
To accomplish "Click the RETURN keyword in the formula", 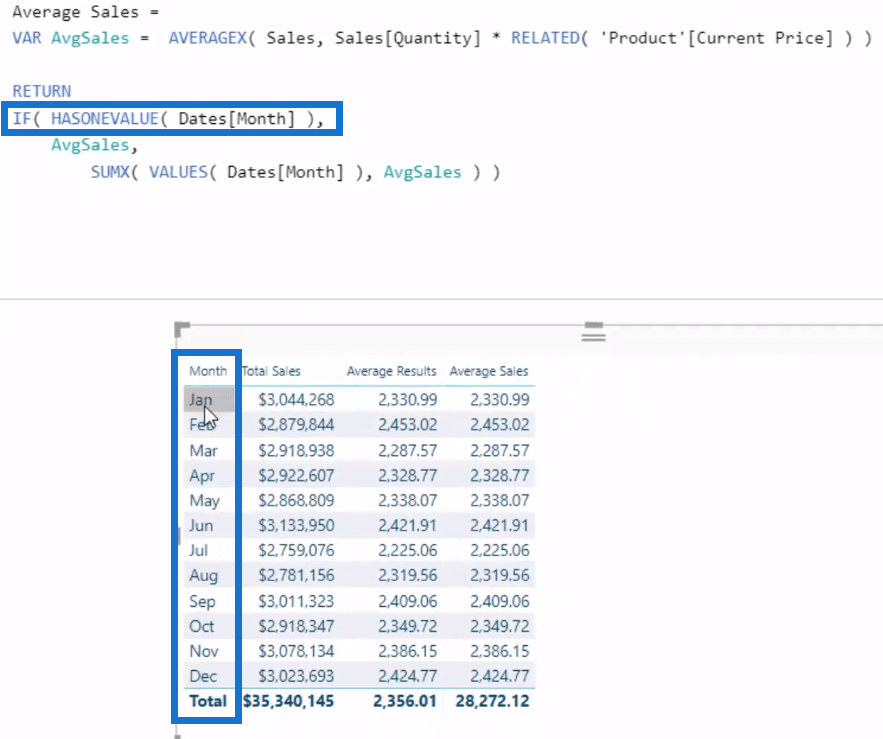I will (42, 91).
